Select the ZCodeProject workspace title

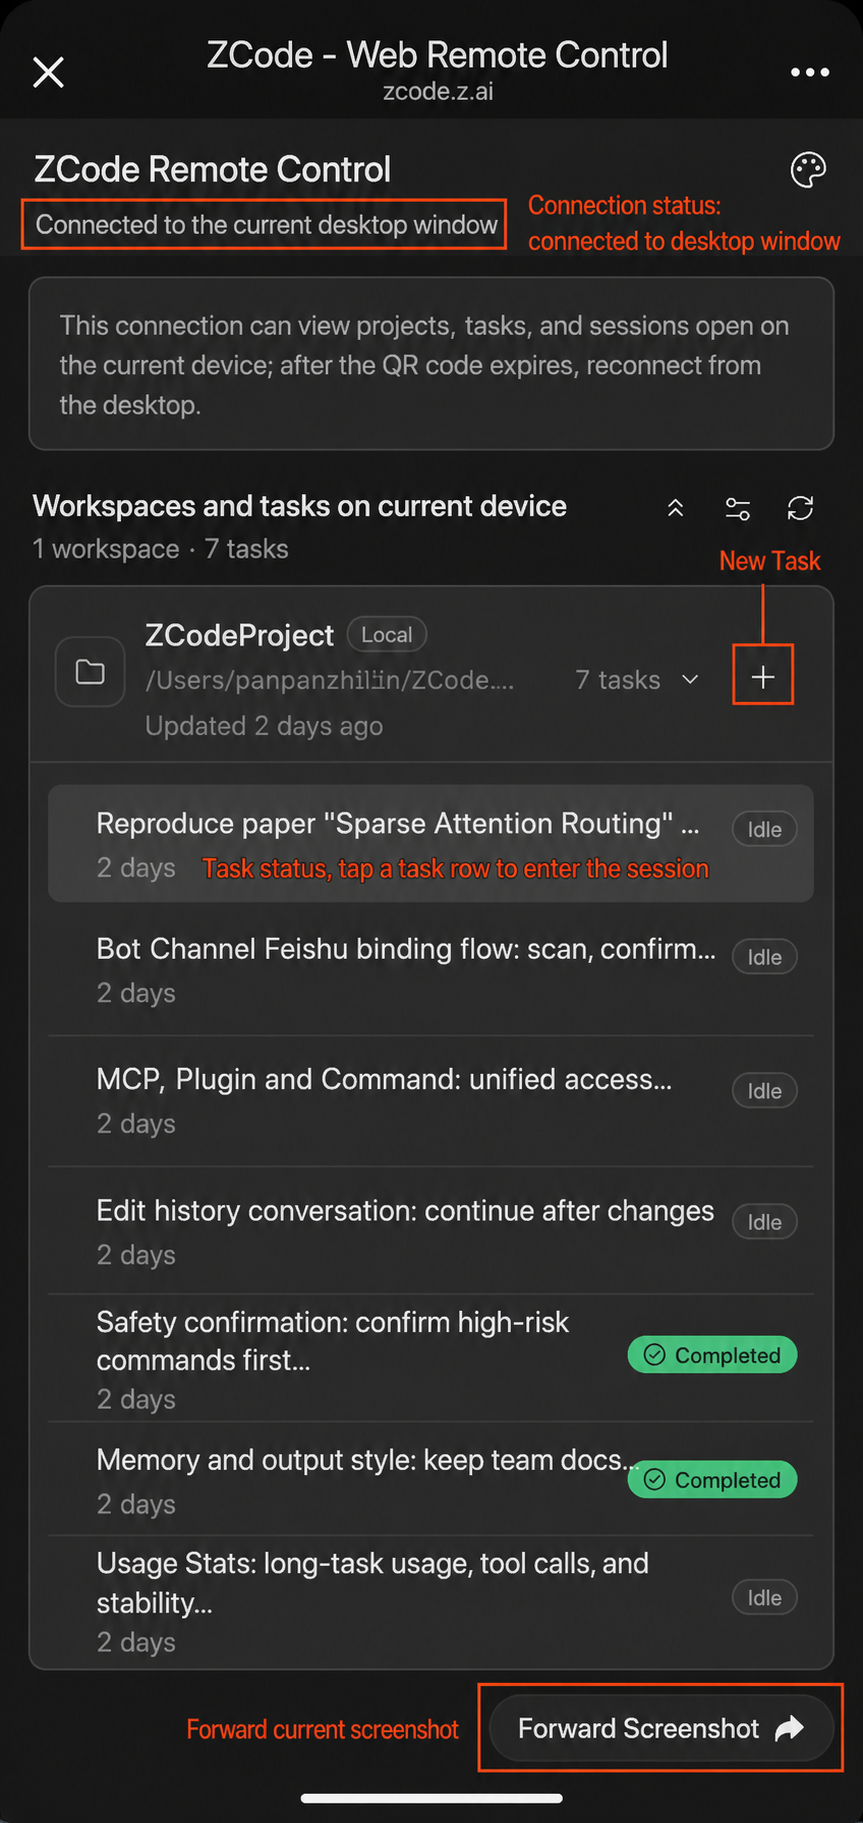(239, 636)
